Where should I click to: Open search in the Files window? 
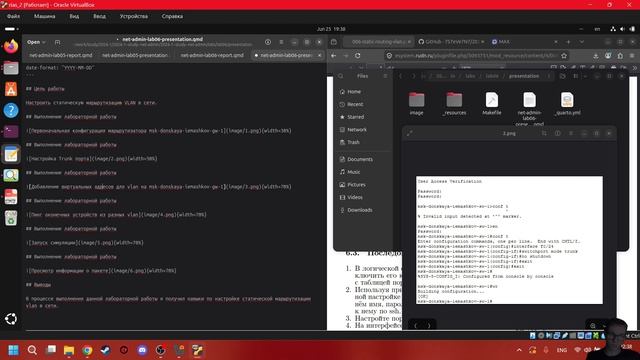[340, 76]
